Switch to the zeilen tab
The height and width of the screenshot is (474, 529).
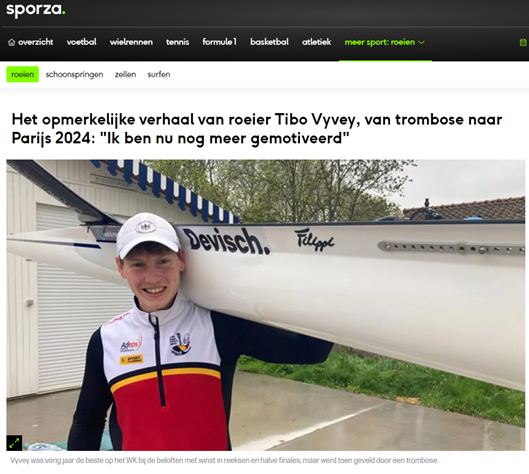coord(126,74)
